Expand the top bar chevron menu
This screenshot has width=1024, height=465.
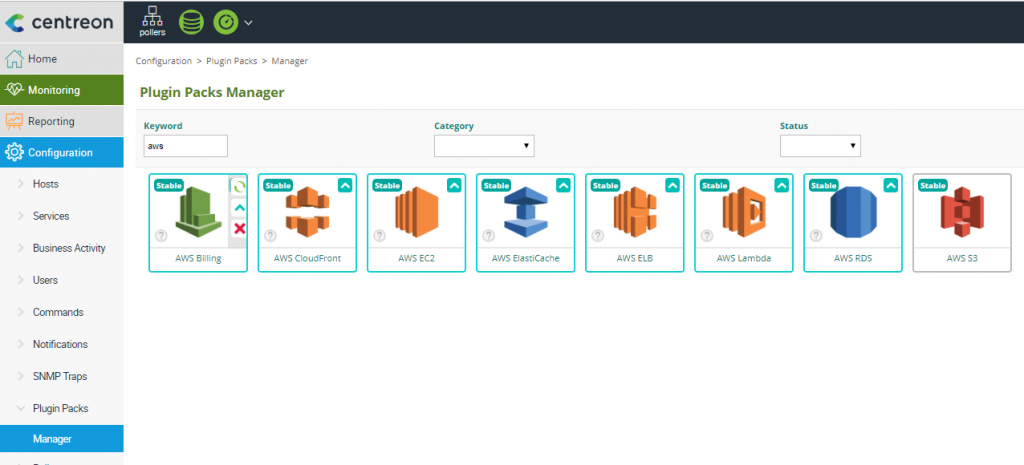pos(248,22)
